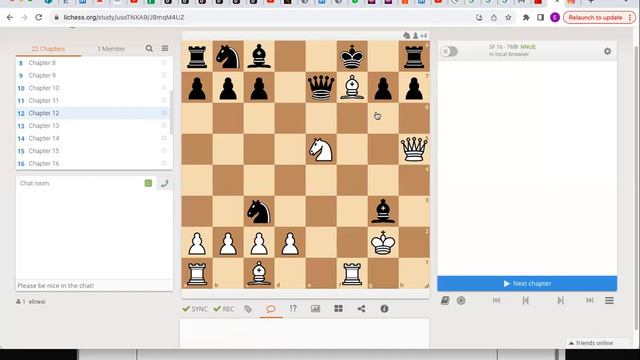Screen dimensions: 640x360
Task: Click the white knight on e5
Action: [x=321, y=149]
